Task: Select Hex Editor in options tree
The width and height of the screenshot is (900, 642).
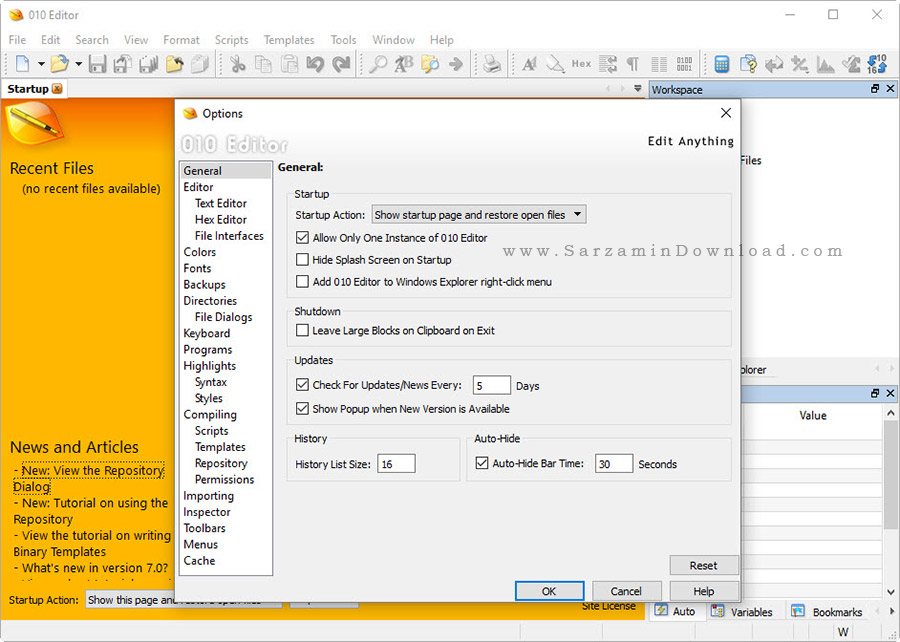Action: tap(220, 219)
